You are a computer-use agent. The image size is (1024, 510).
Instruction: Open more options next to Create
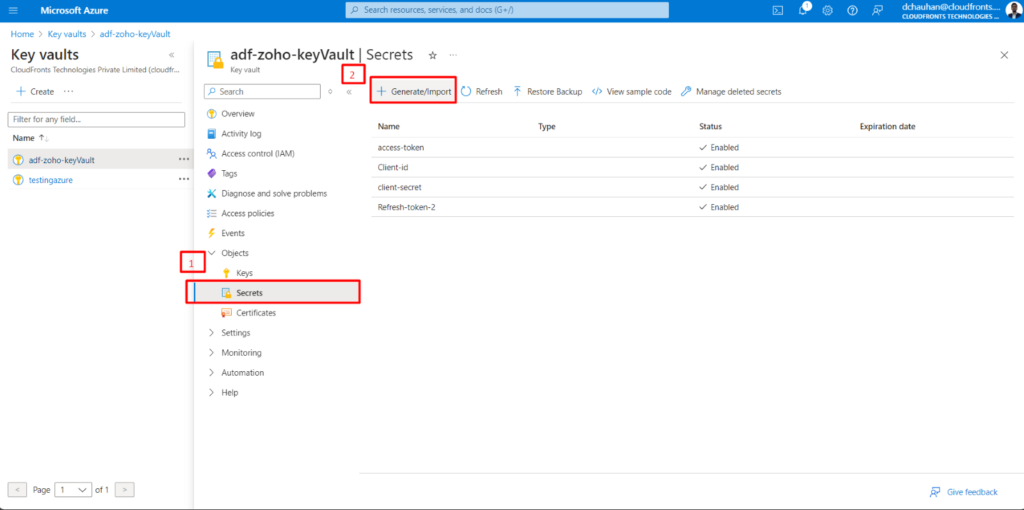[69, 91]
